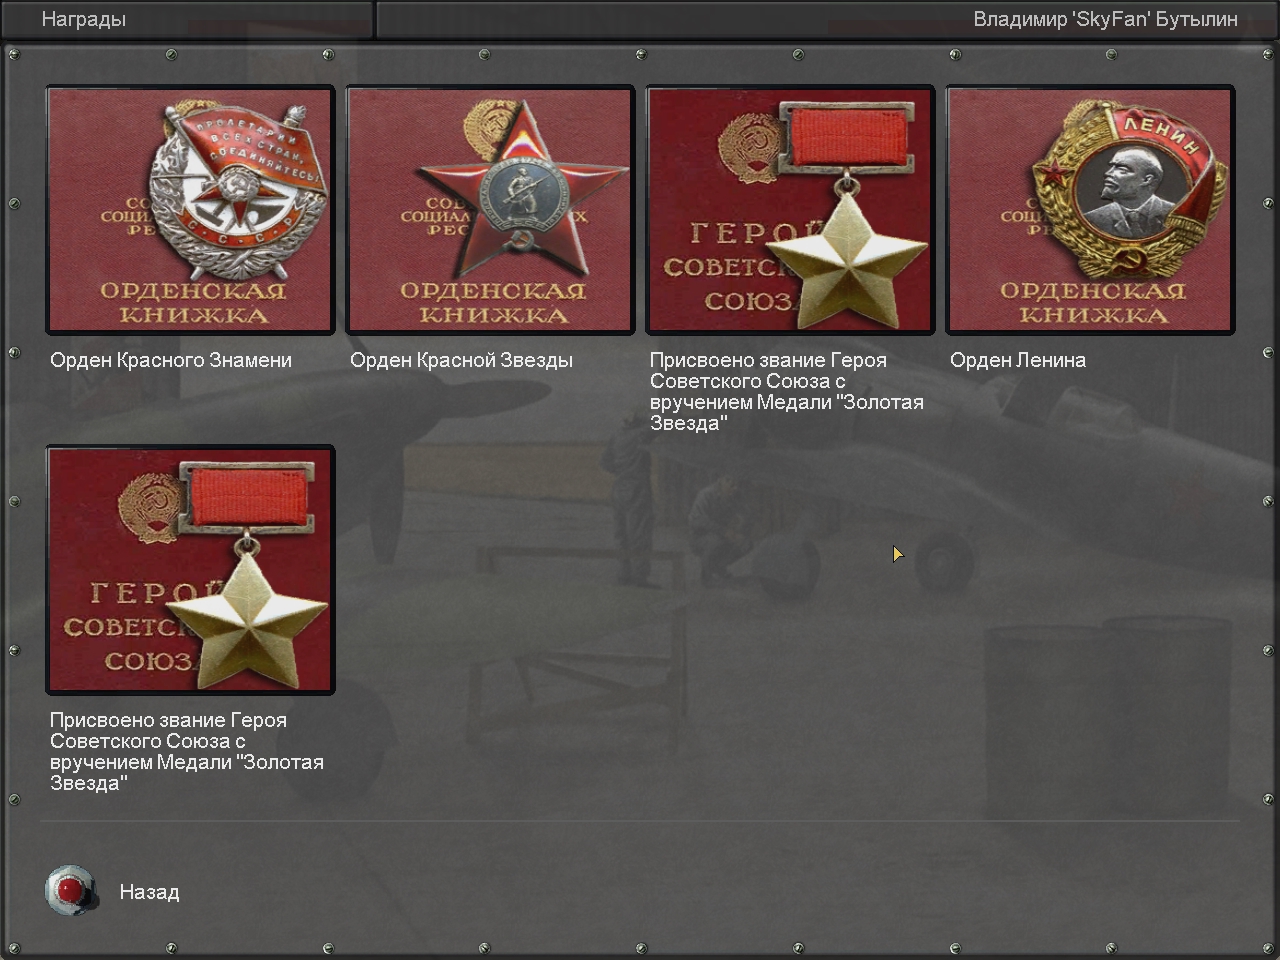Screen dimensions: 1280x960
Task: Open the Order of Lenin award image
Action: point(1090,210)
